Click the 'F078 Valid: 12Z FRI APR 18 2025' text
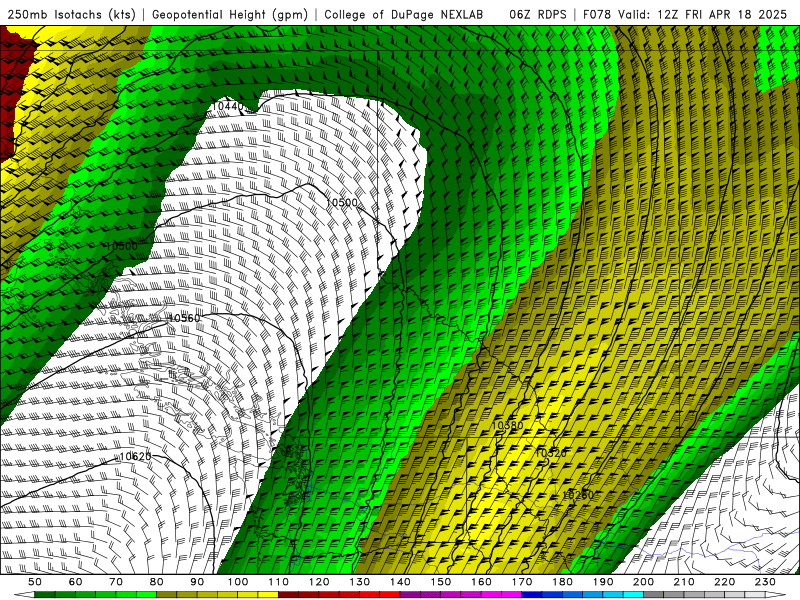This screenshot has width=800, height=600. [x=685, y=15]
